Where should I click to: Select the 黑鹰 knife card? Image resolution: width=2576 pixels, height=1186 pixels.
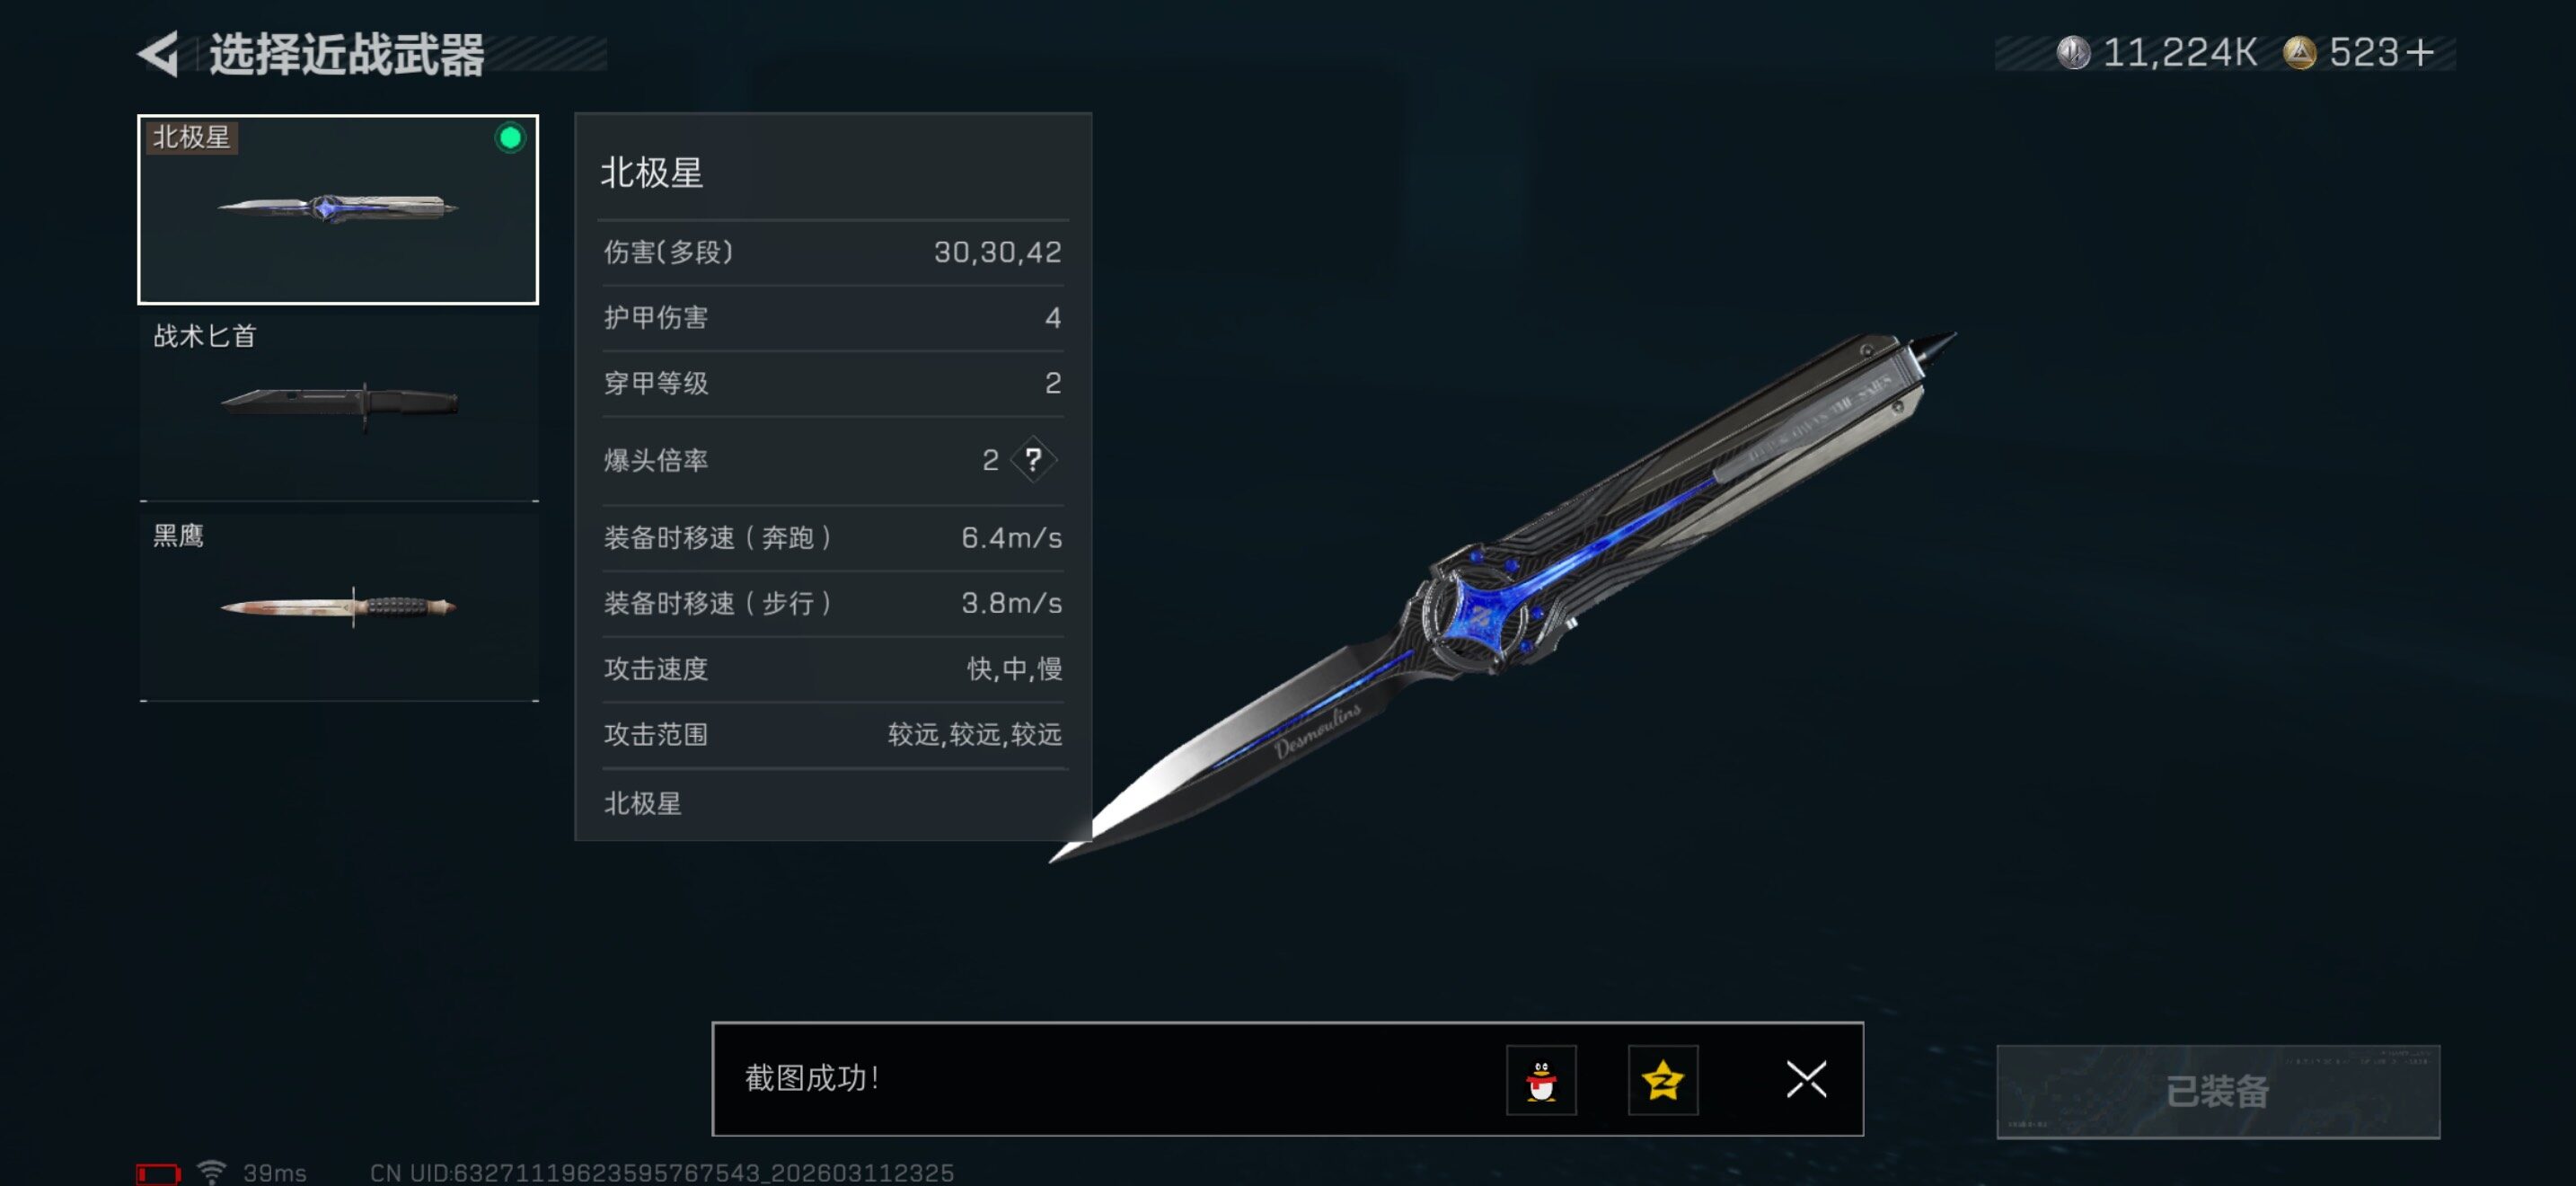[338, 607]
